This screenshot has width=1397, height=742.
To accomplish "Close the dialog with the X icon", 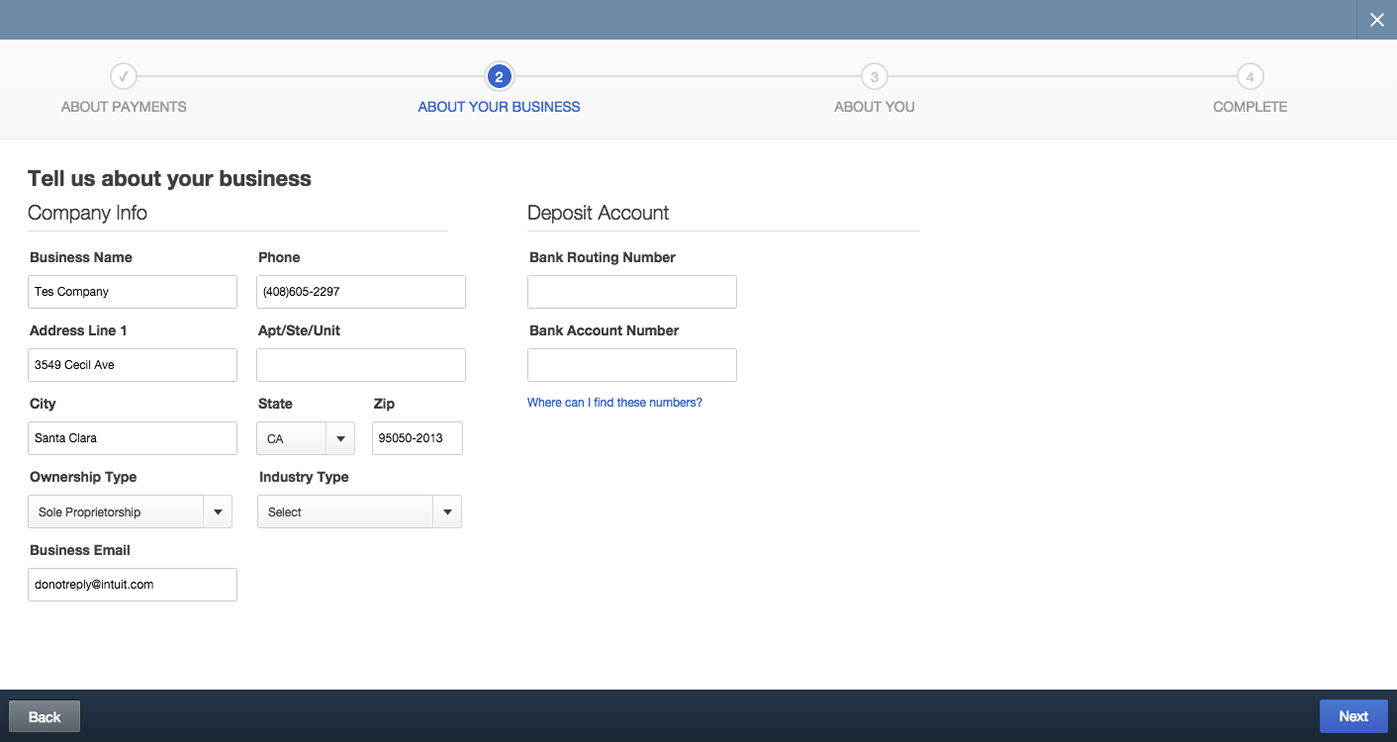I will coord(1377,20).
